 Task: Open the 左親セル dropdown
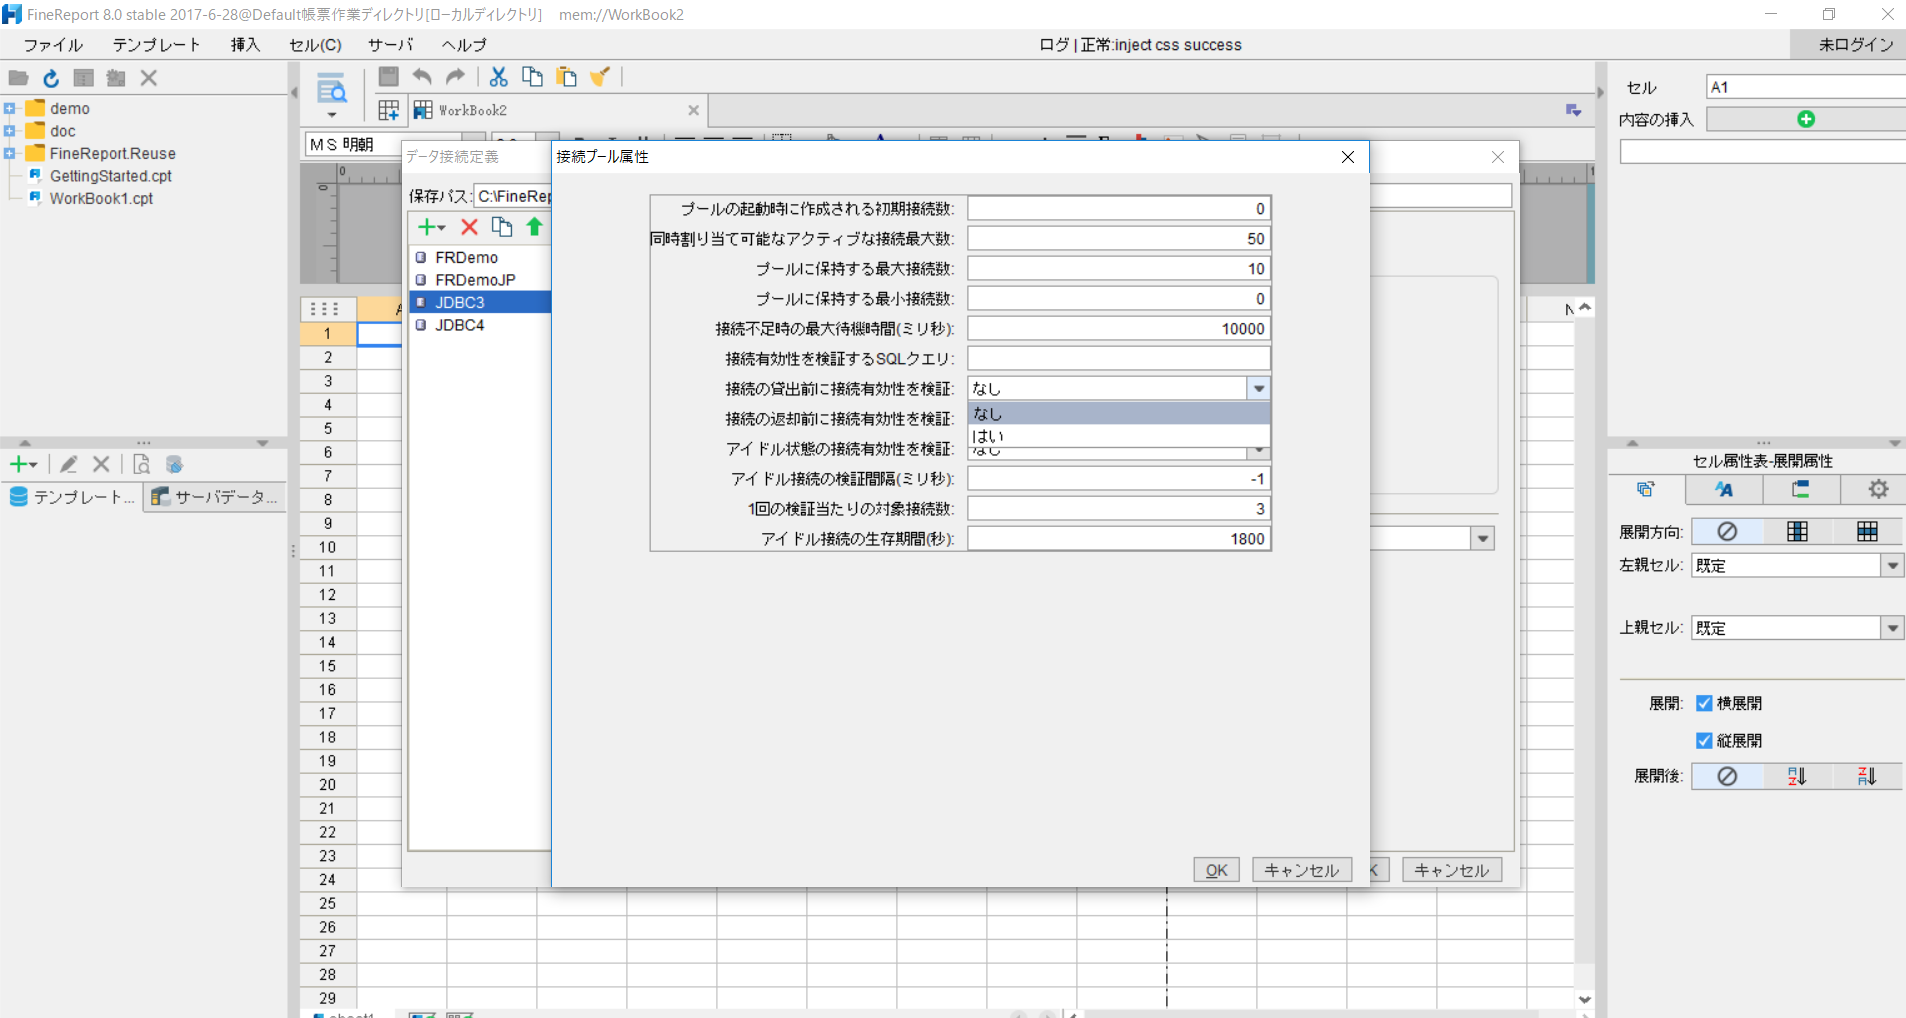coord(1893,565)
